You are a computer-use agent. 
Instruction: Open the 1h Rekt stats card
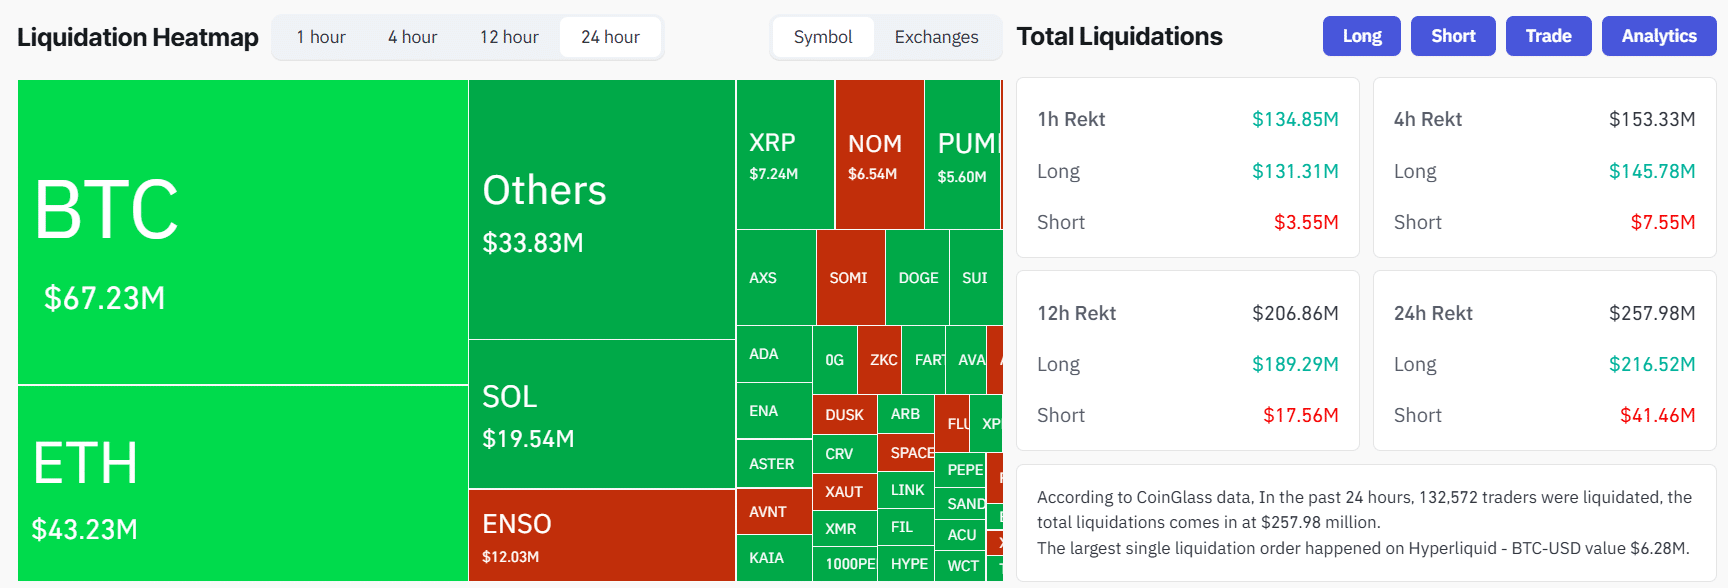click(1187, 168)
